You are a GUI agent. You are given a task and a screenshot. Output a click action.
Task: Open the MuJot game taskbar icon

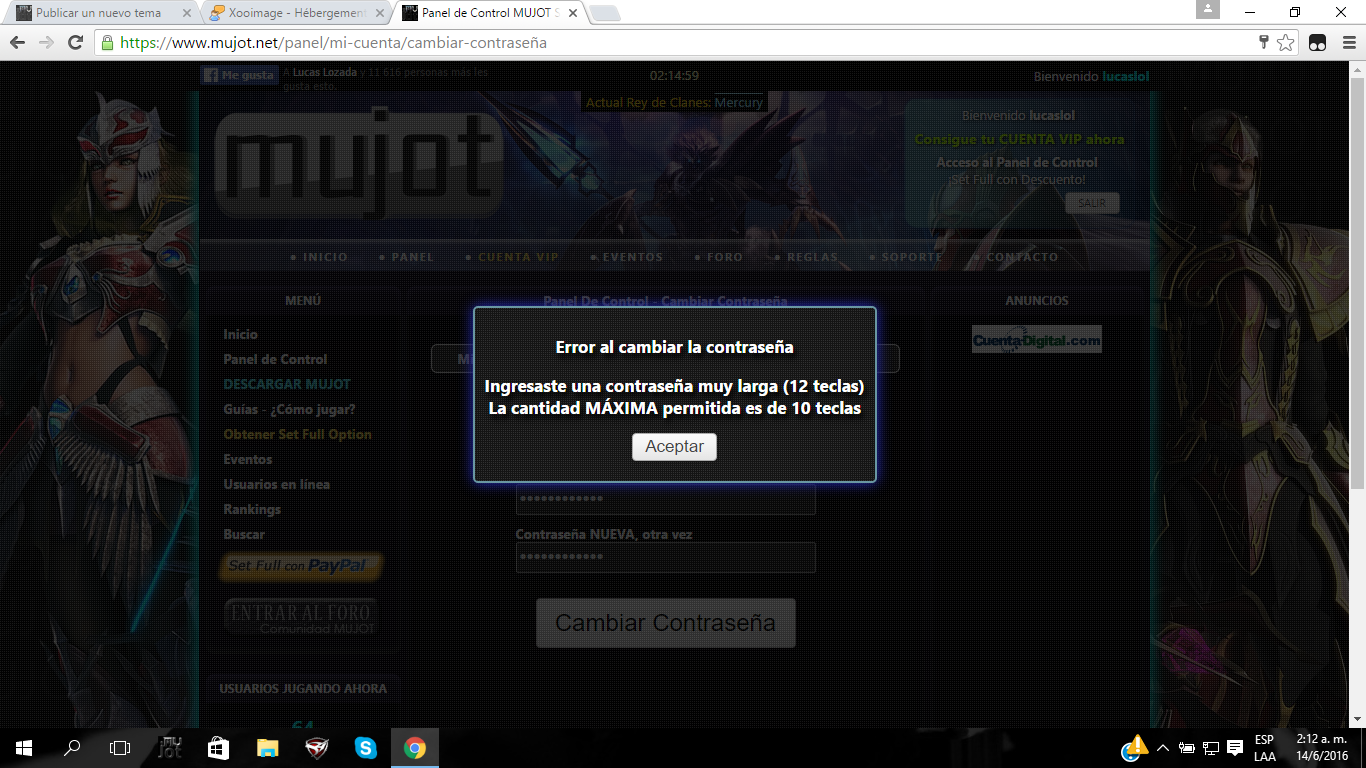[x=170, y=748]
